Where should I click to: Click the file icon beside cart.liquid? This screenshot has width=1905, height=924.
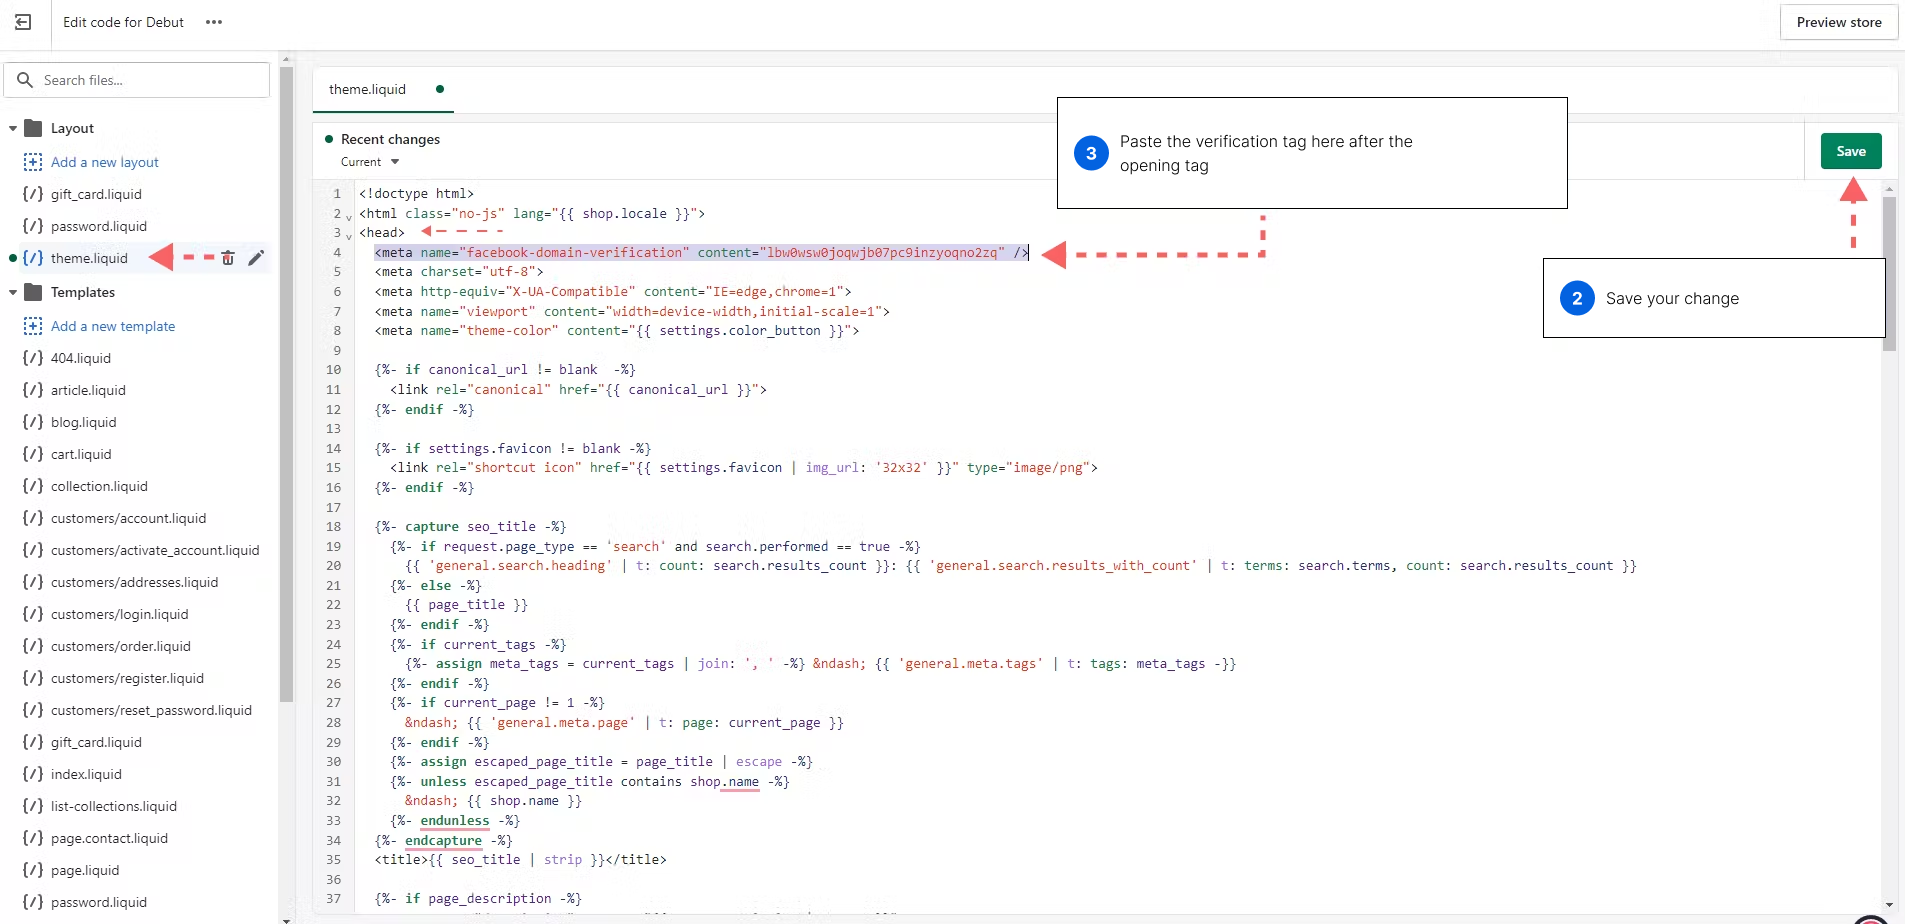(x=33, y=454)
